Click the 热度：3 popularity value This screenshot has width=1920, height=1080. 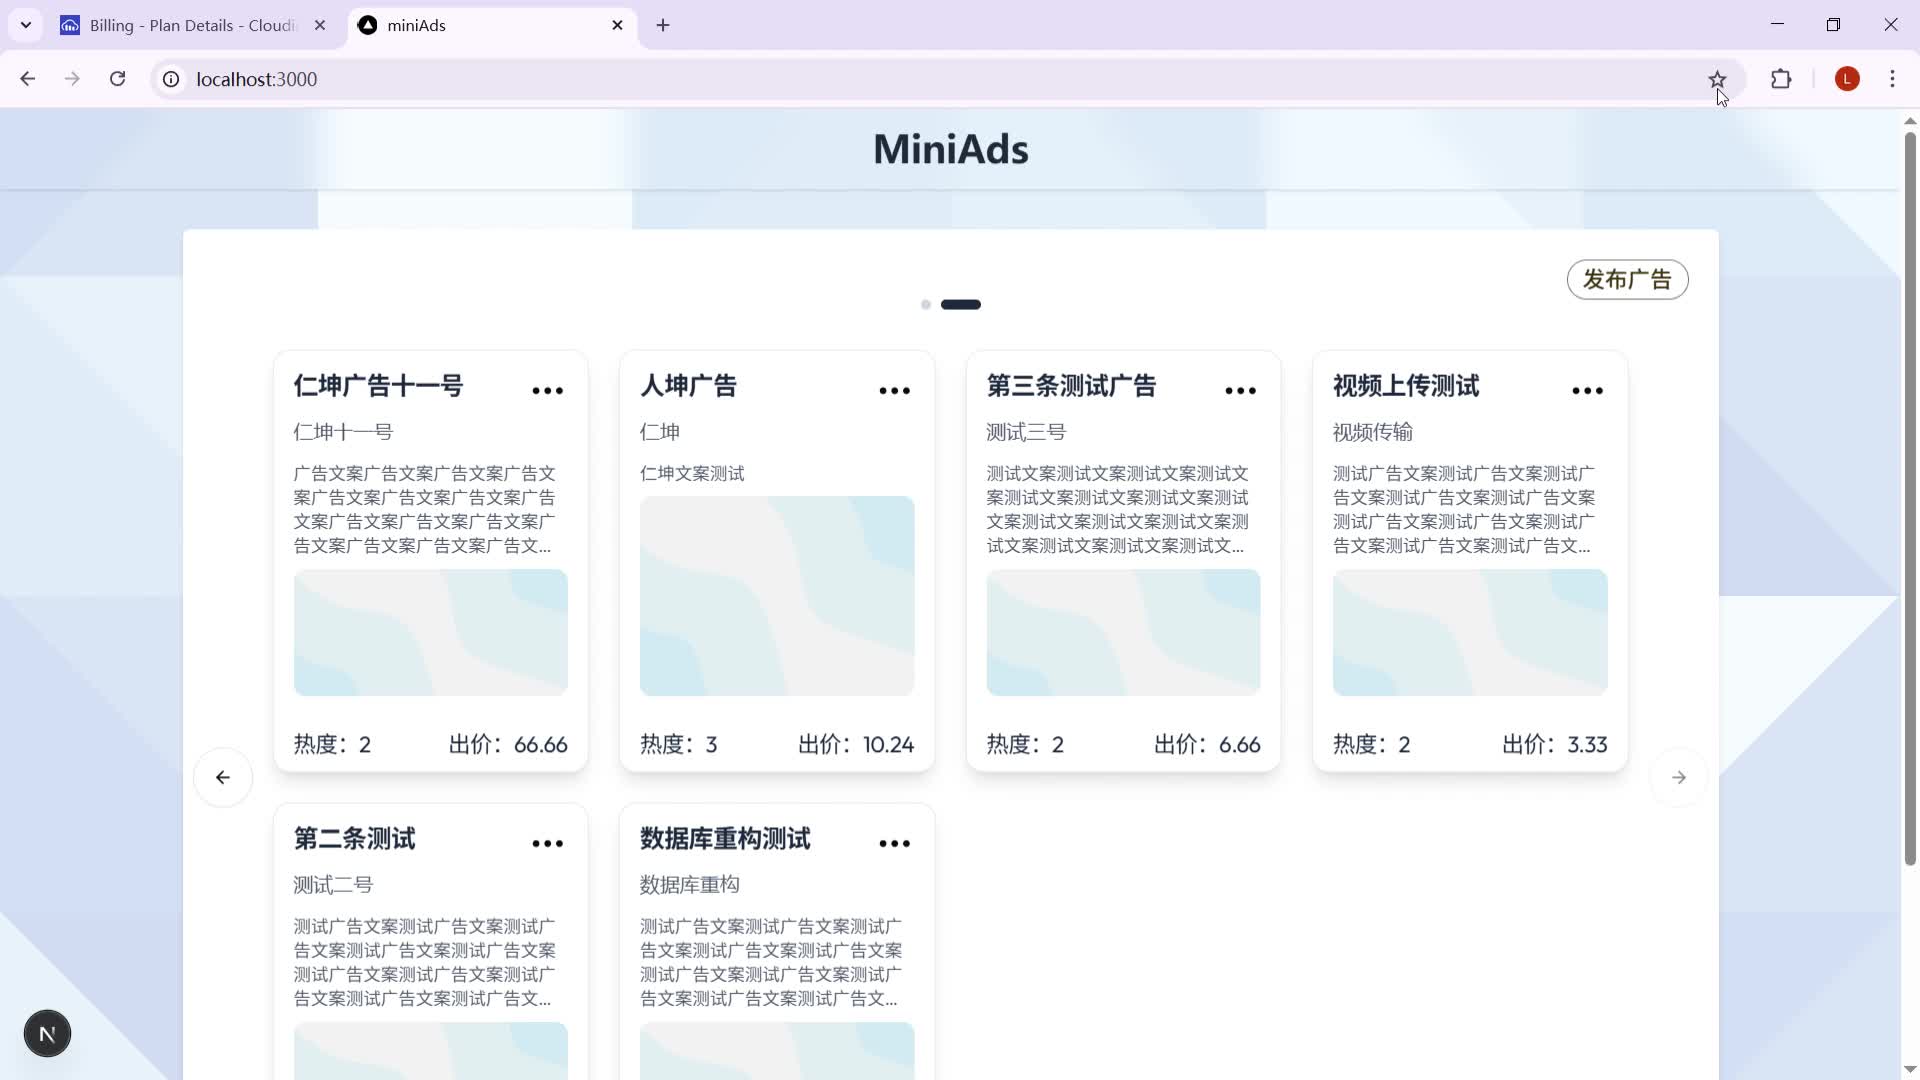tap(679, 745)
